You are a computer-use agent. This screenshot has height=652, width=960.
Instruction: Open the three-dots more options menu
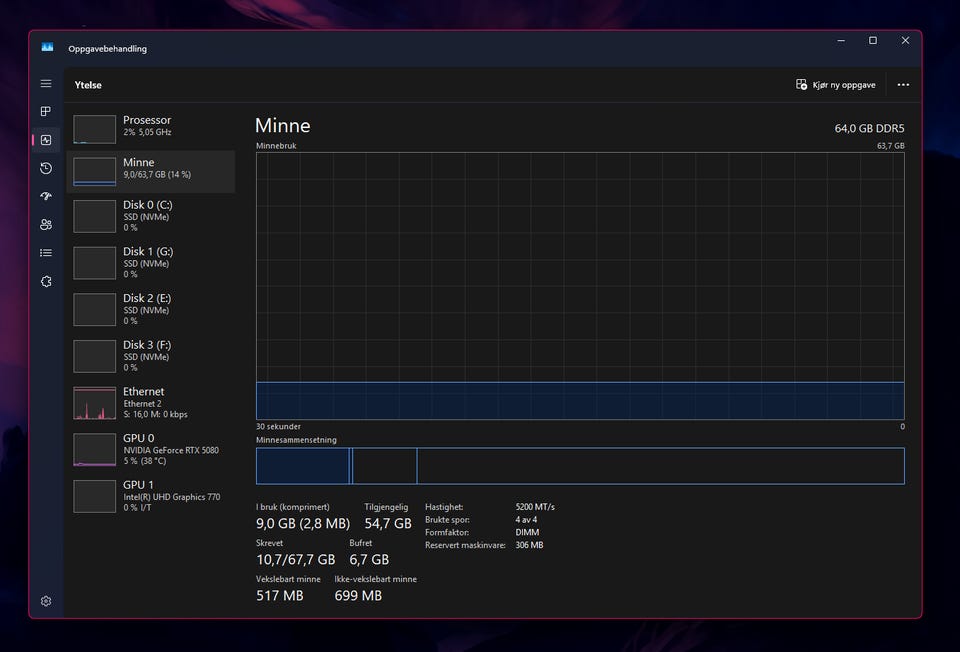[x=903, y=84]
